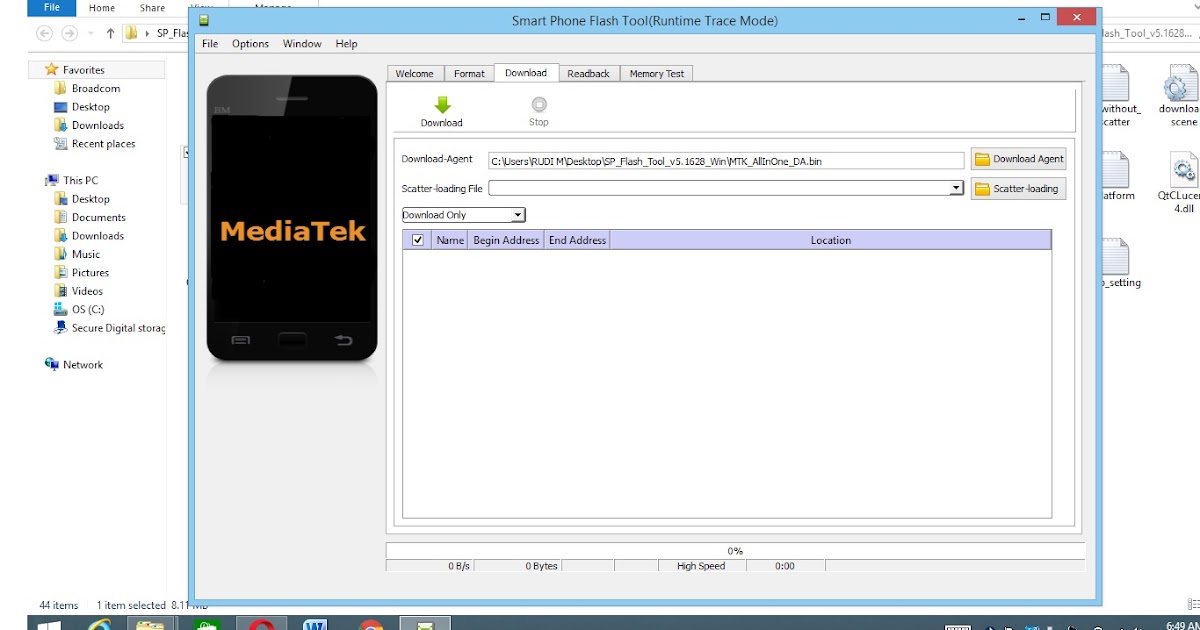Viewport: 1200px width, 630px height.
Task: Switch to the Readback tab
Action: point(588,74)
